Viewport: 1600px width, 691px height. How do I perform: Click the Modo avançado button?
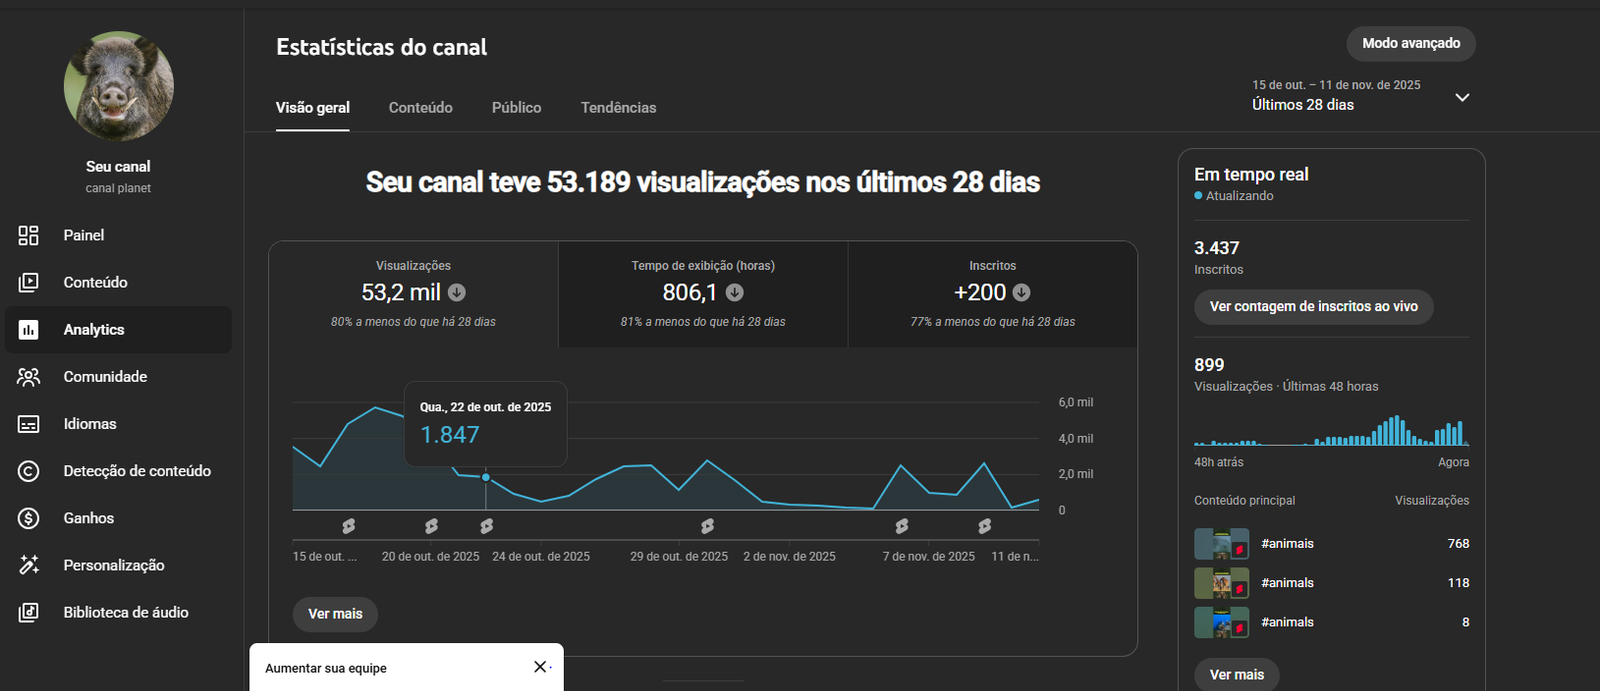1410,43
